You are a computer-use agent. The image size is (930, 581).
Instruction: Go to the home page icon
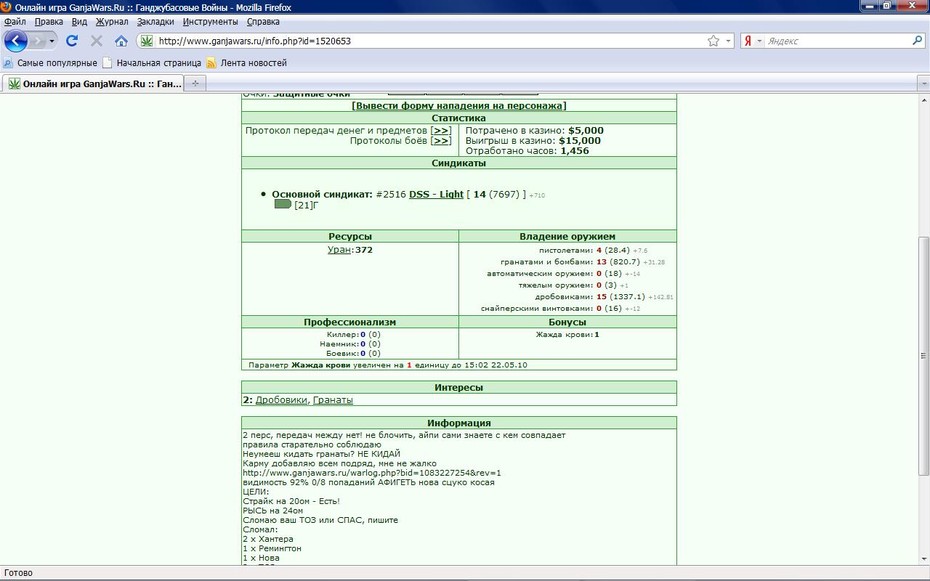tap(121, 41)
